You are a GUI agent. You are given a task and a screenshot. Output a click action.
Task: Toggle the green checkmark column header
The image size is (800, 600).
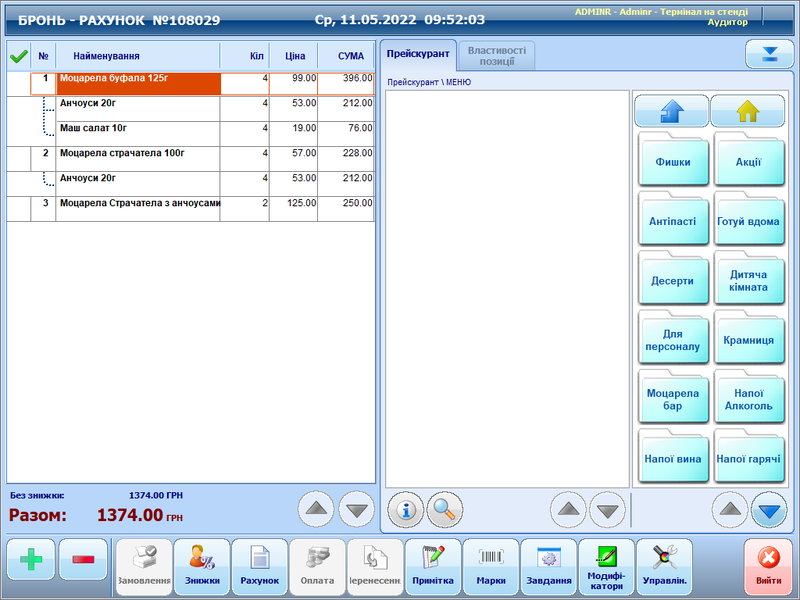[18, 56]
